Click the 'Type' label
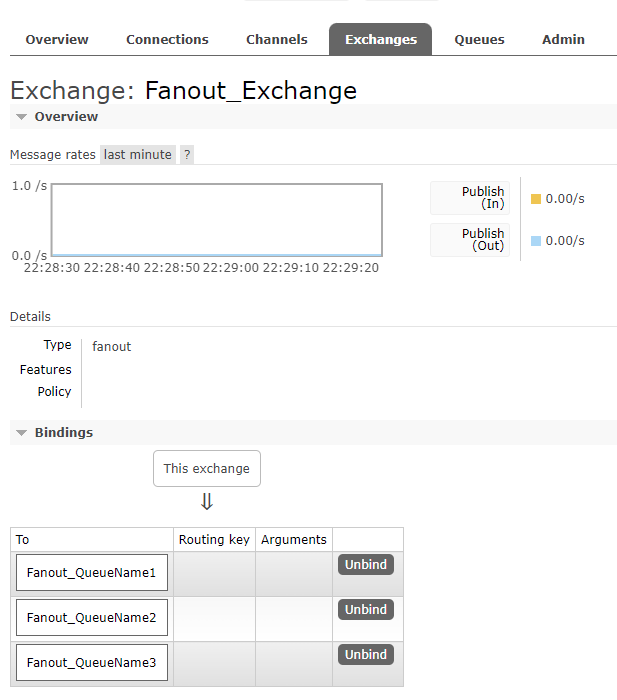 57,345
